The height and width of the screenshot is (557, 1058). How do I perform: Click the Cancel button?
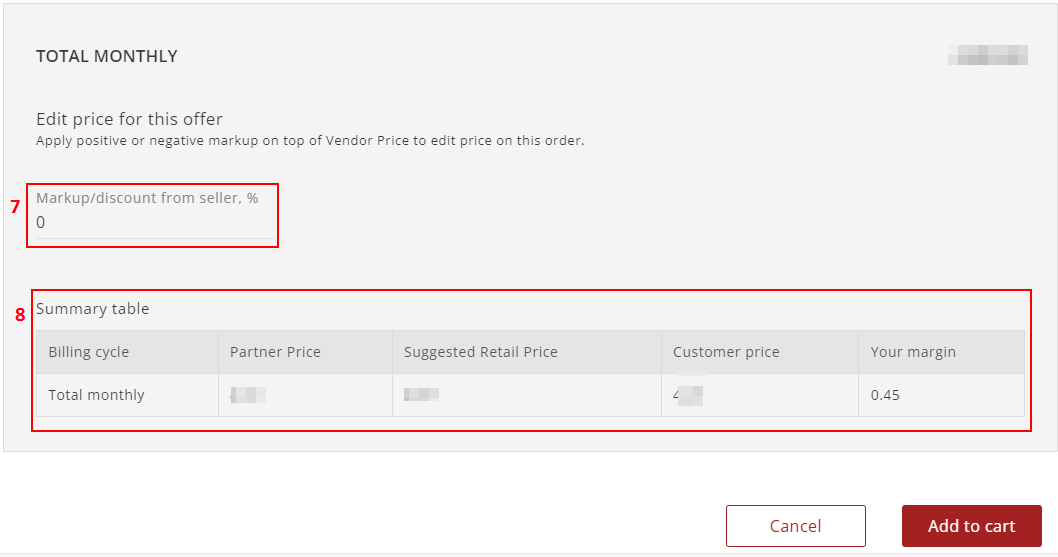pos(796,526)
